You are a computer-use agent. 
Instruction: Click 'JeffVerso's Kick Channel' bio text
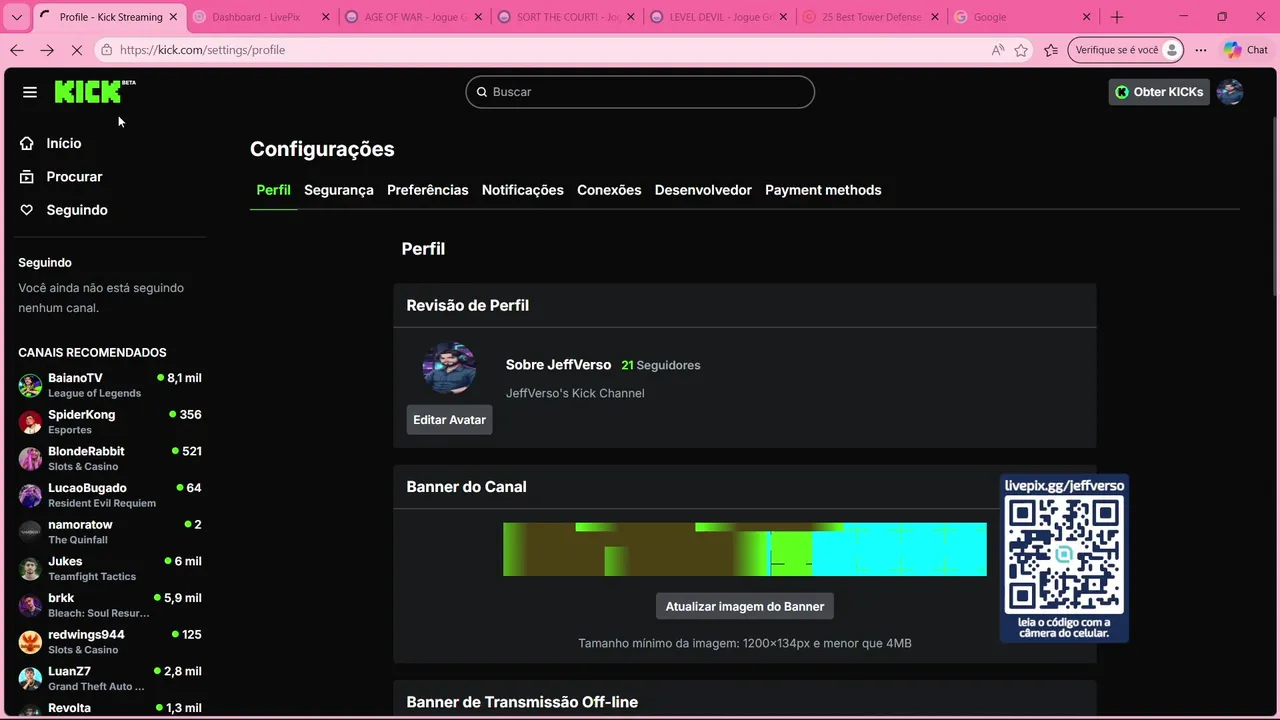pos(575,393)
